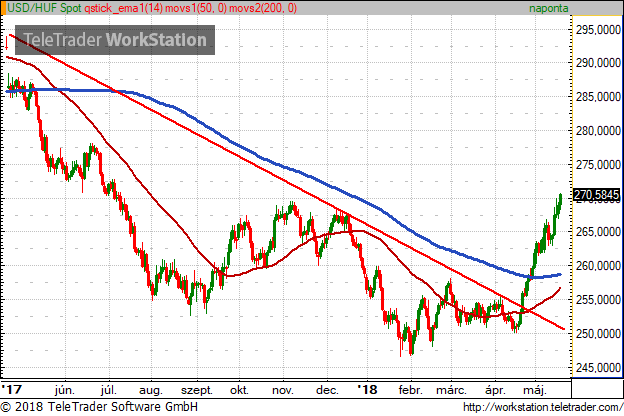Click the current price tag 270,5845
Screen dimensions: 624x416
596,195
